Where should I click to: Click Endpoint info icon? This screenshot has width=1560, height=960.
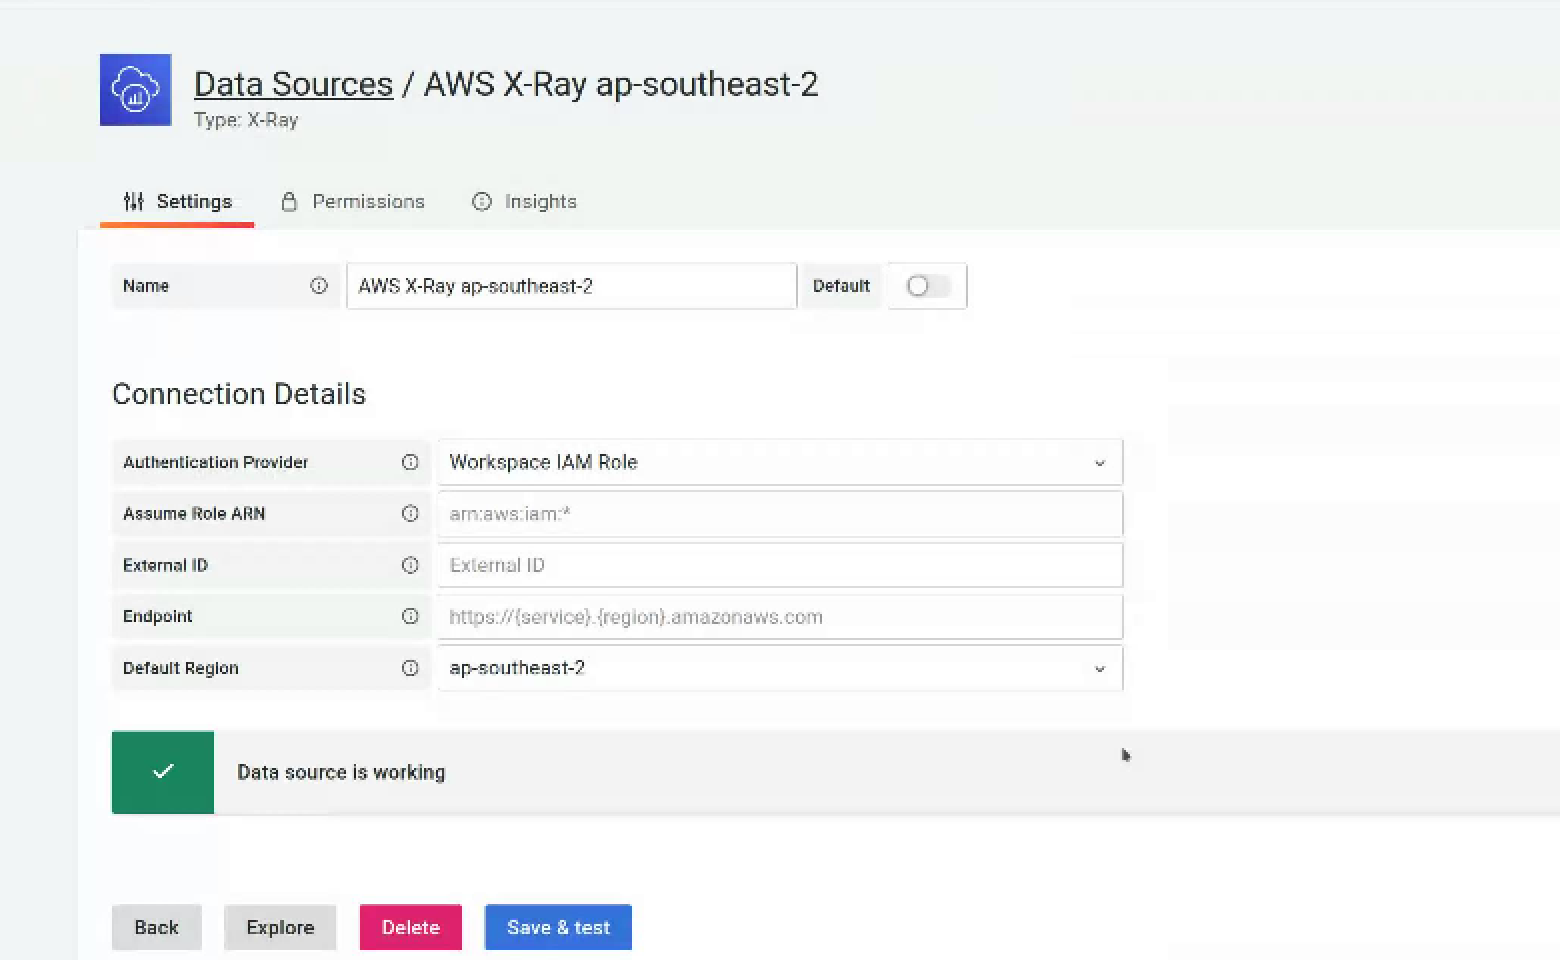point(410,616)
